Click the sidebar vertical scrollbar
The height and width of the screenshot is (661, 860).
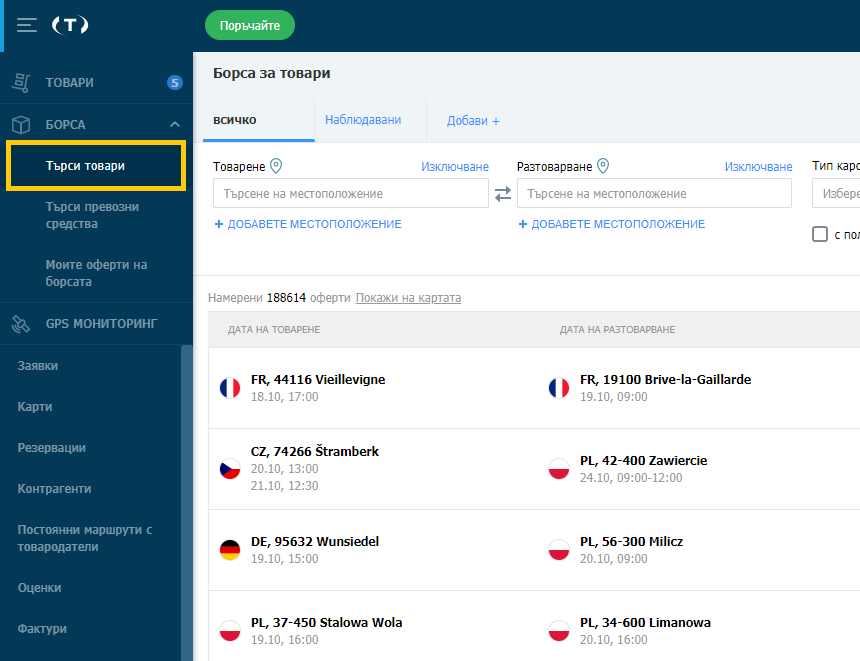tap(187, 502)
